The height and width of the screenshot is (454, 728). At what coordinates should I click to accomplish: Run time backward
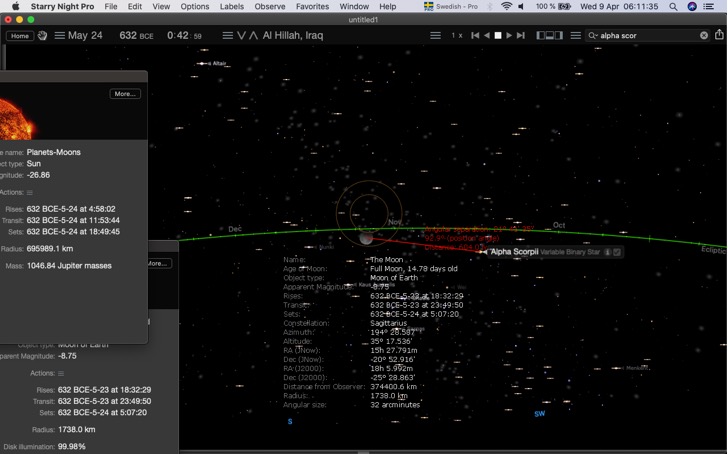coord(487,36)
